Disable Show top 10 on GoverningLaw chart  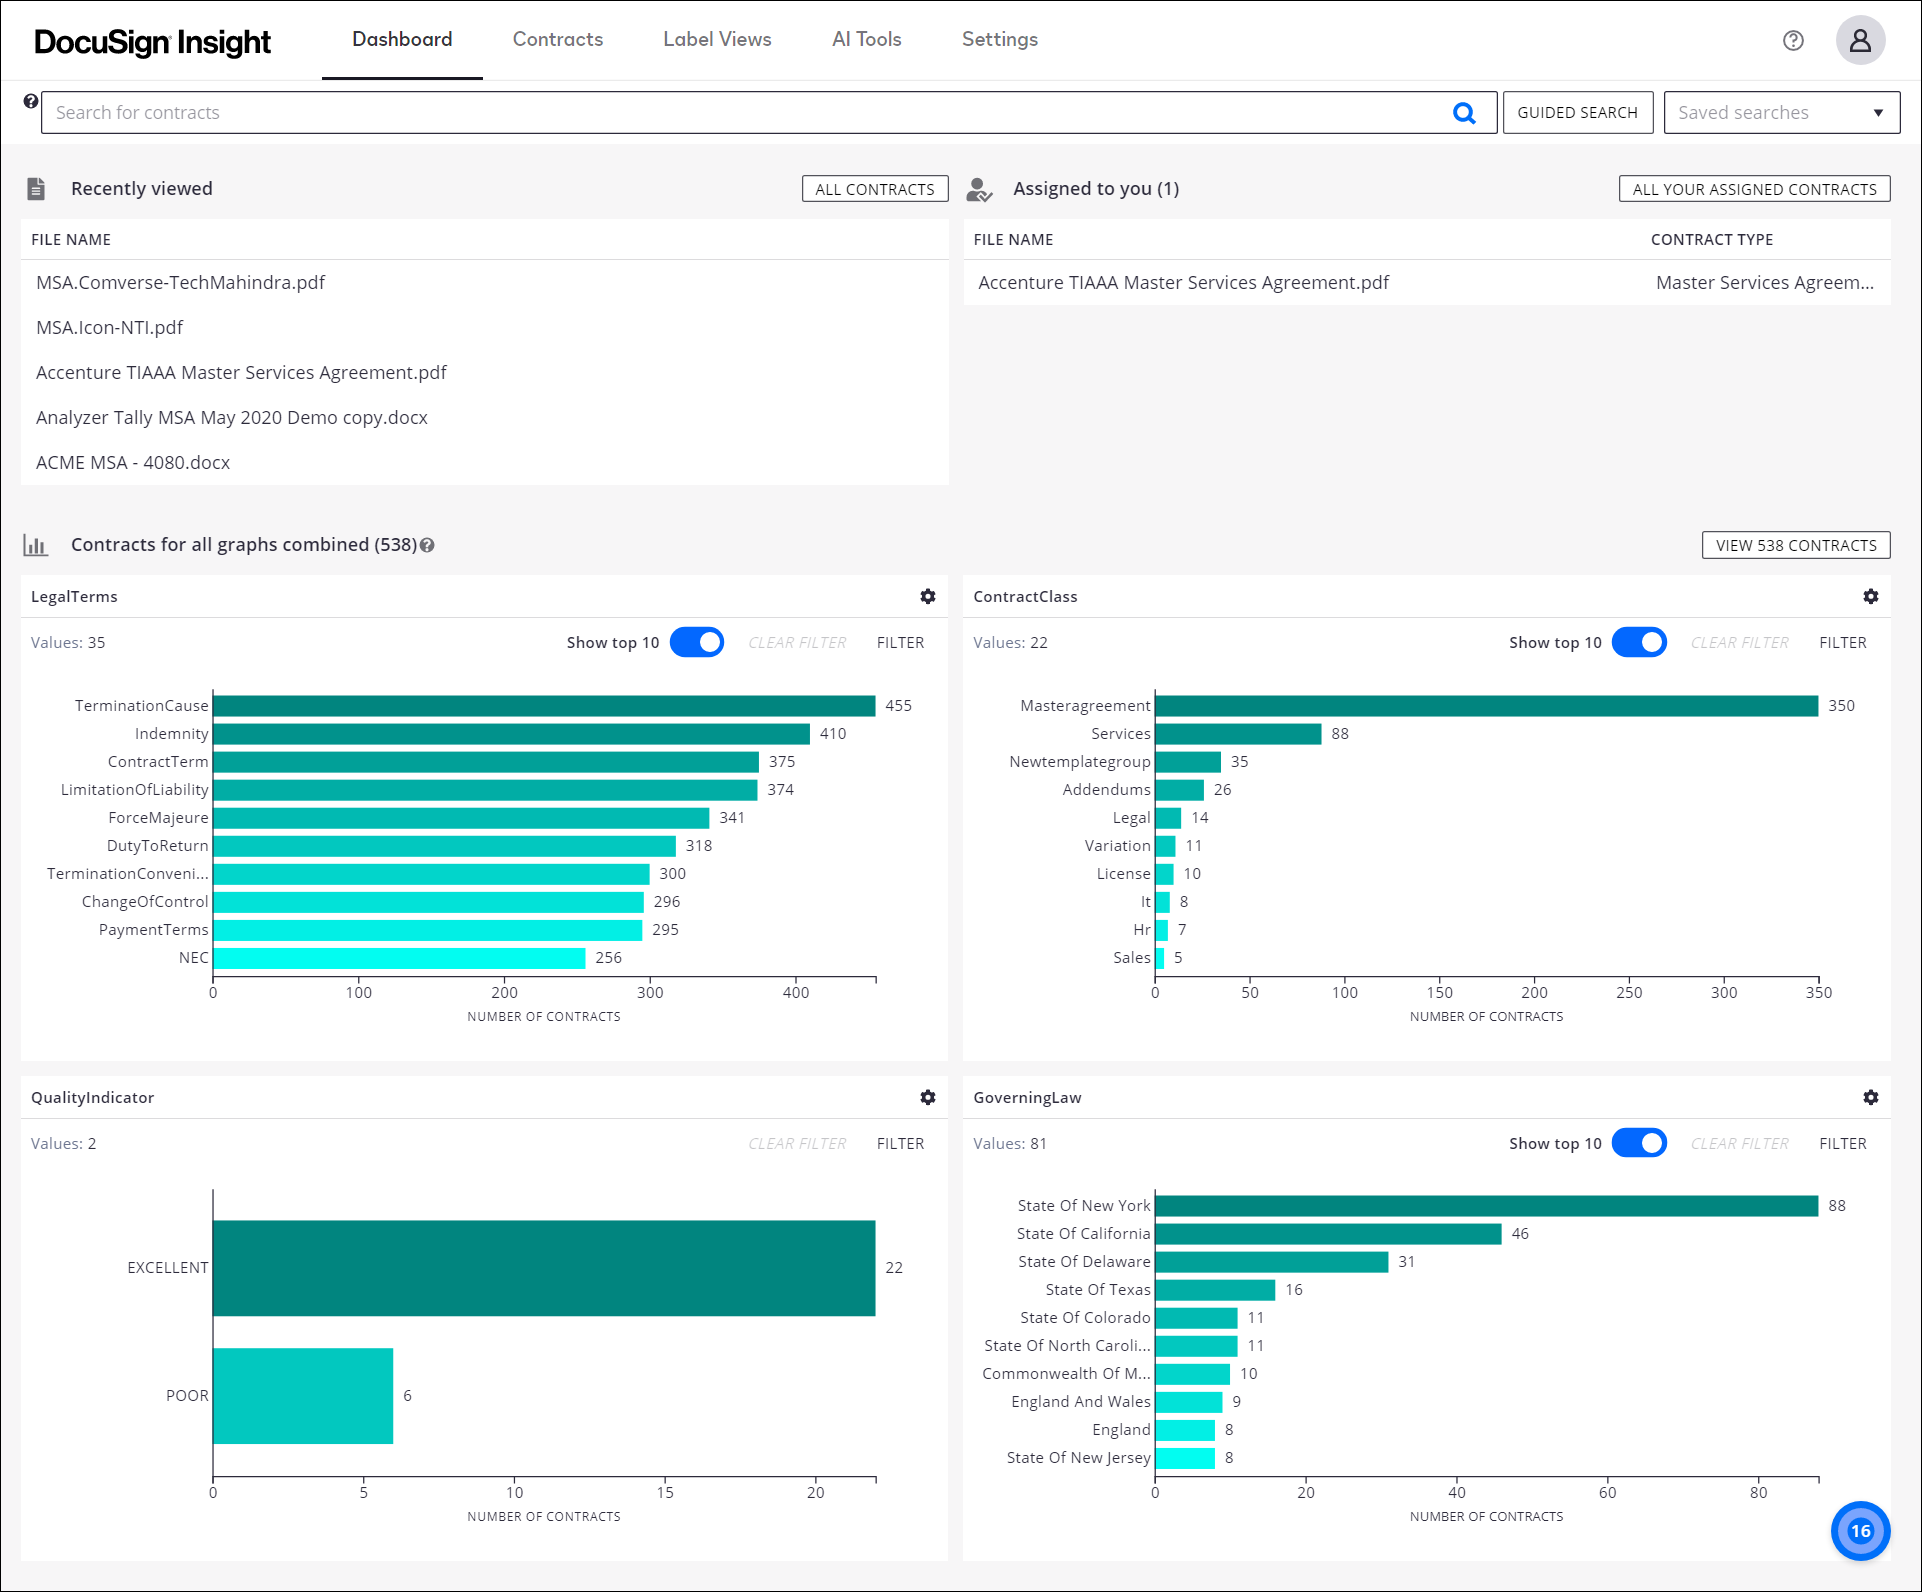coord(1640,1143)
